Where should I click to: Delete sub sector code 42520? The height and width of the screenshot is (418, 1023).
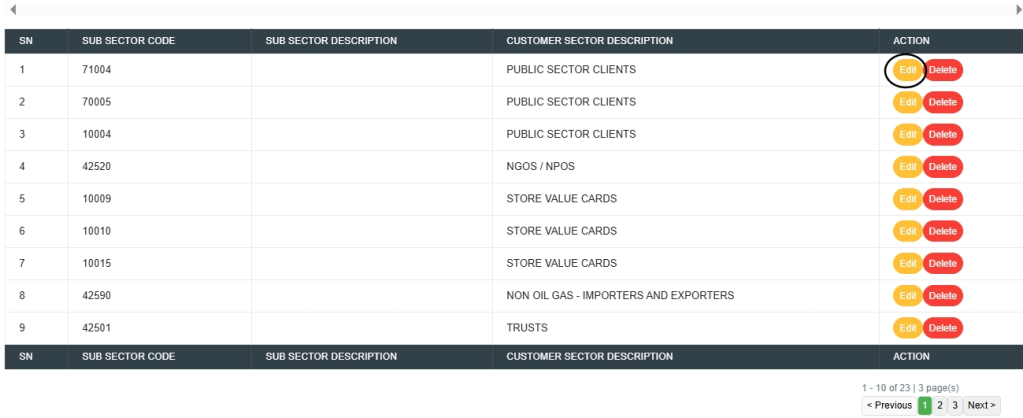(943, 167)
